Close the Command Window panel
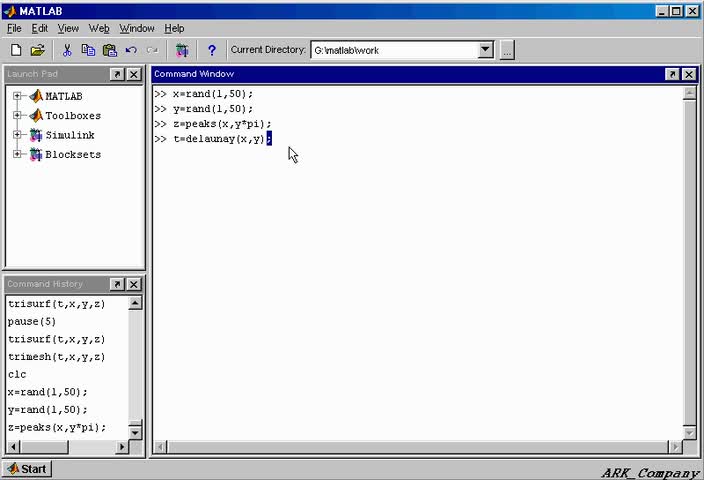 click(x=689, y=74)
